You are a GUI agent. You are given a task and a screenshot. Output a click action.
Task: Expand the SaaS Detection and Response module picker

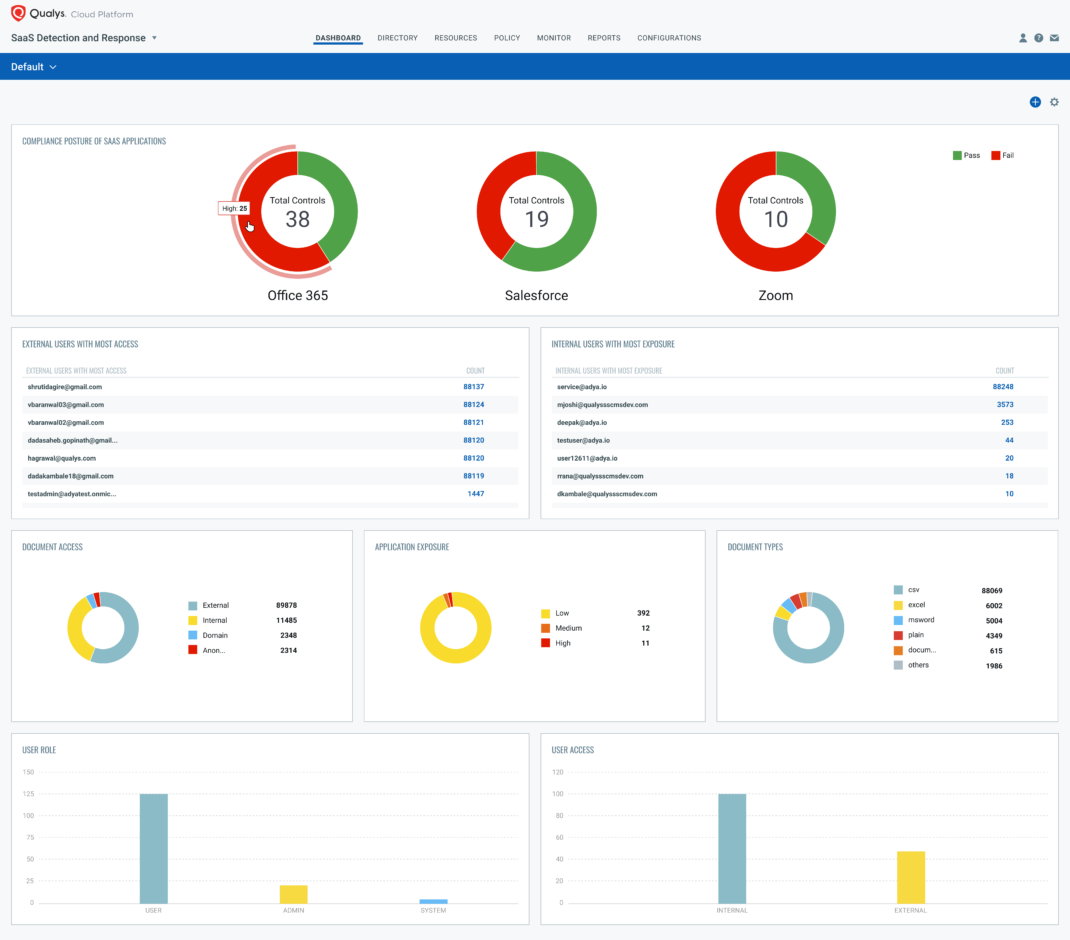(154, 38)
